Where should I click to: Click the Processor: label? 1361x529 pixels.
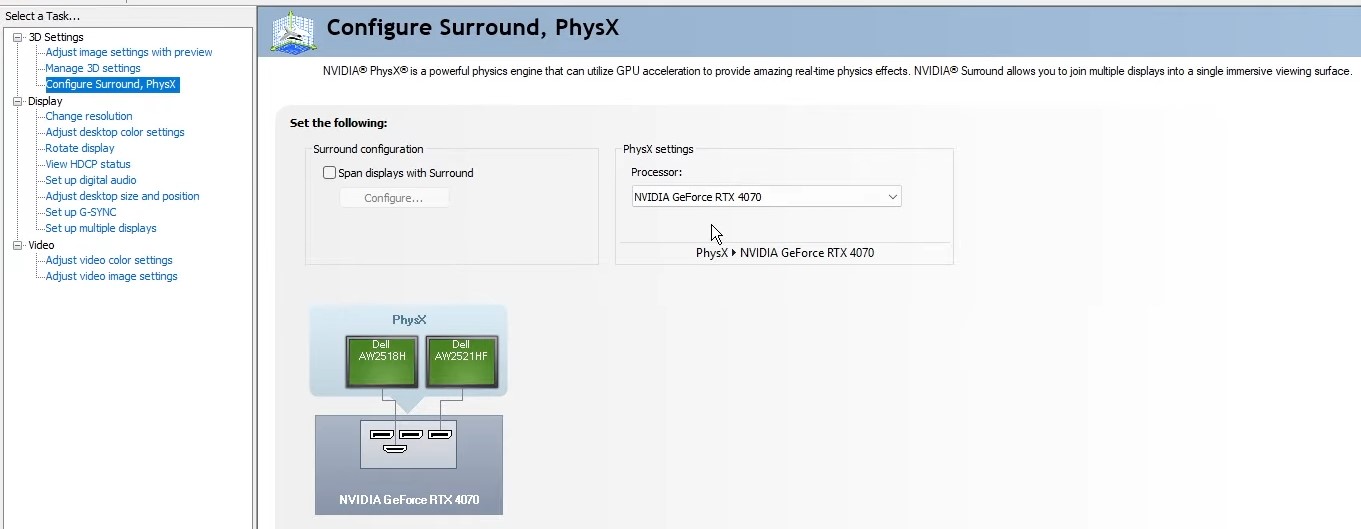pyautogui.click(x=656, y=173)
